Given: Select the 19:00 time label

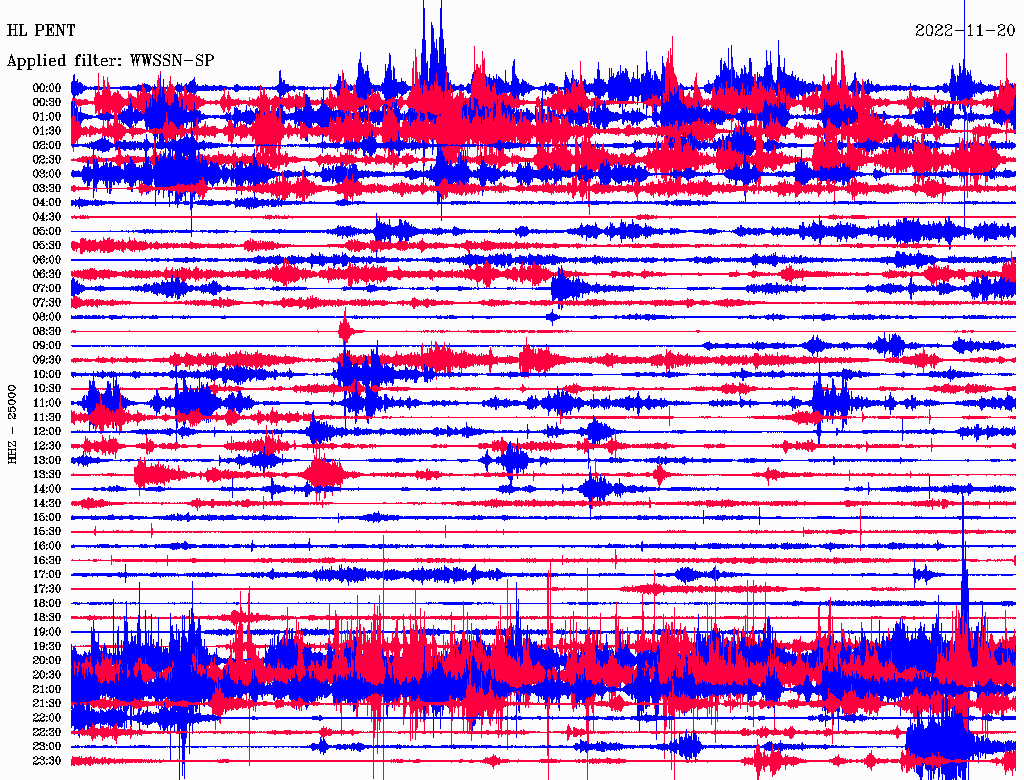Looking at the screenshot, I should [47, 632].
